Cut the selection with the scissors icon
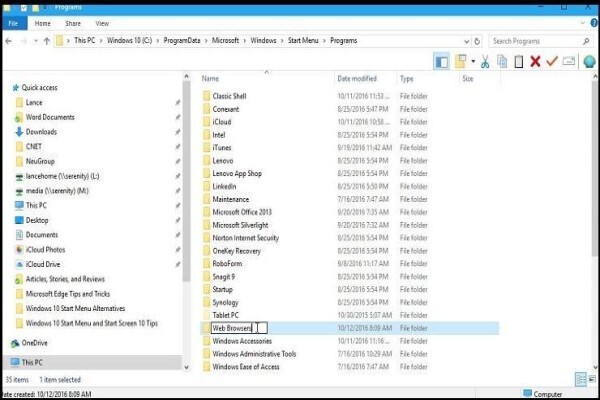This screenshot has width=600, height=400. tap(485, 61)
